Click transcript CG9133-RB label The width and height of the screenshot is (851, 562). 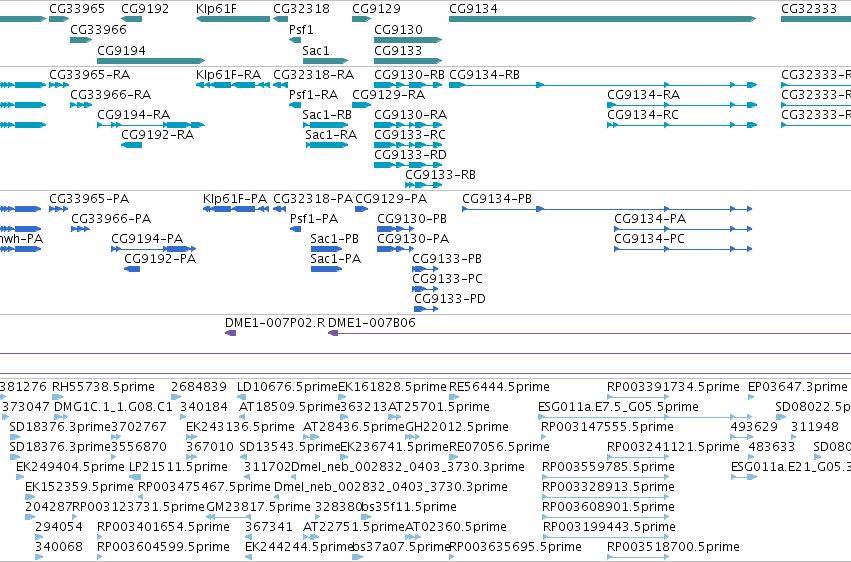pyautogui.click(x=441, y=175)
